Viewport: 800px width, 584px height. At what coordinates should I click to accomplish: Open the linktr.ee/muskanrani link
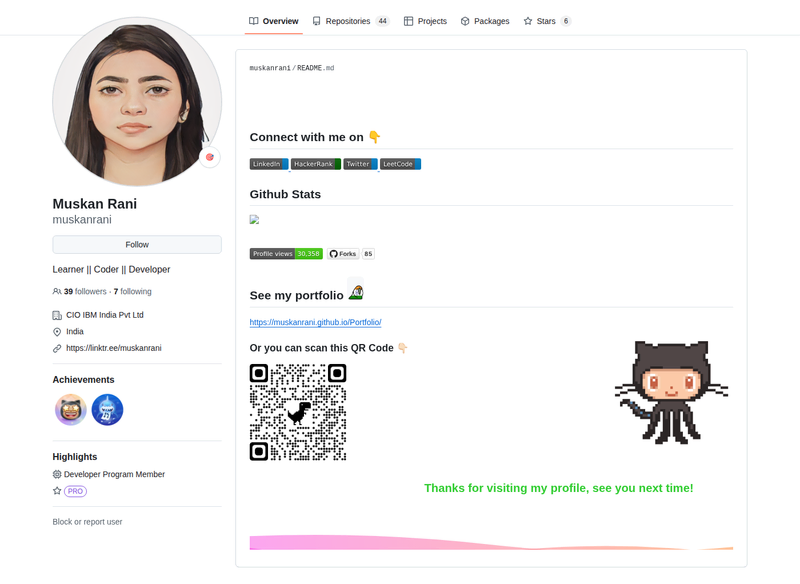(x=114, y=348)
